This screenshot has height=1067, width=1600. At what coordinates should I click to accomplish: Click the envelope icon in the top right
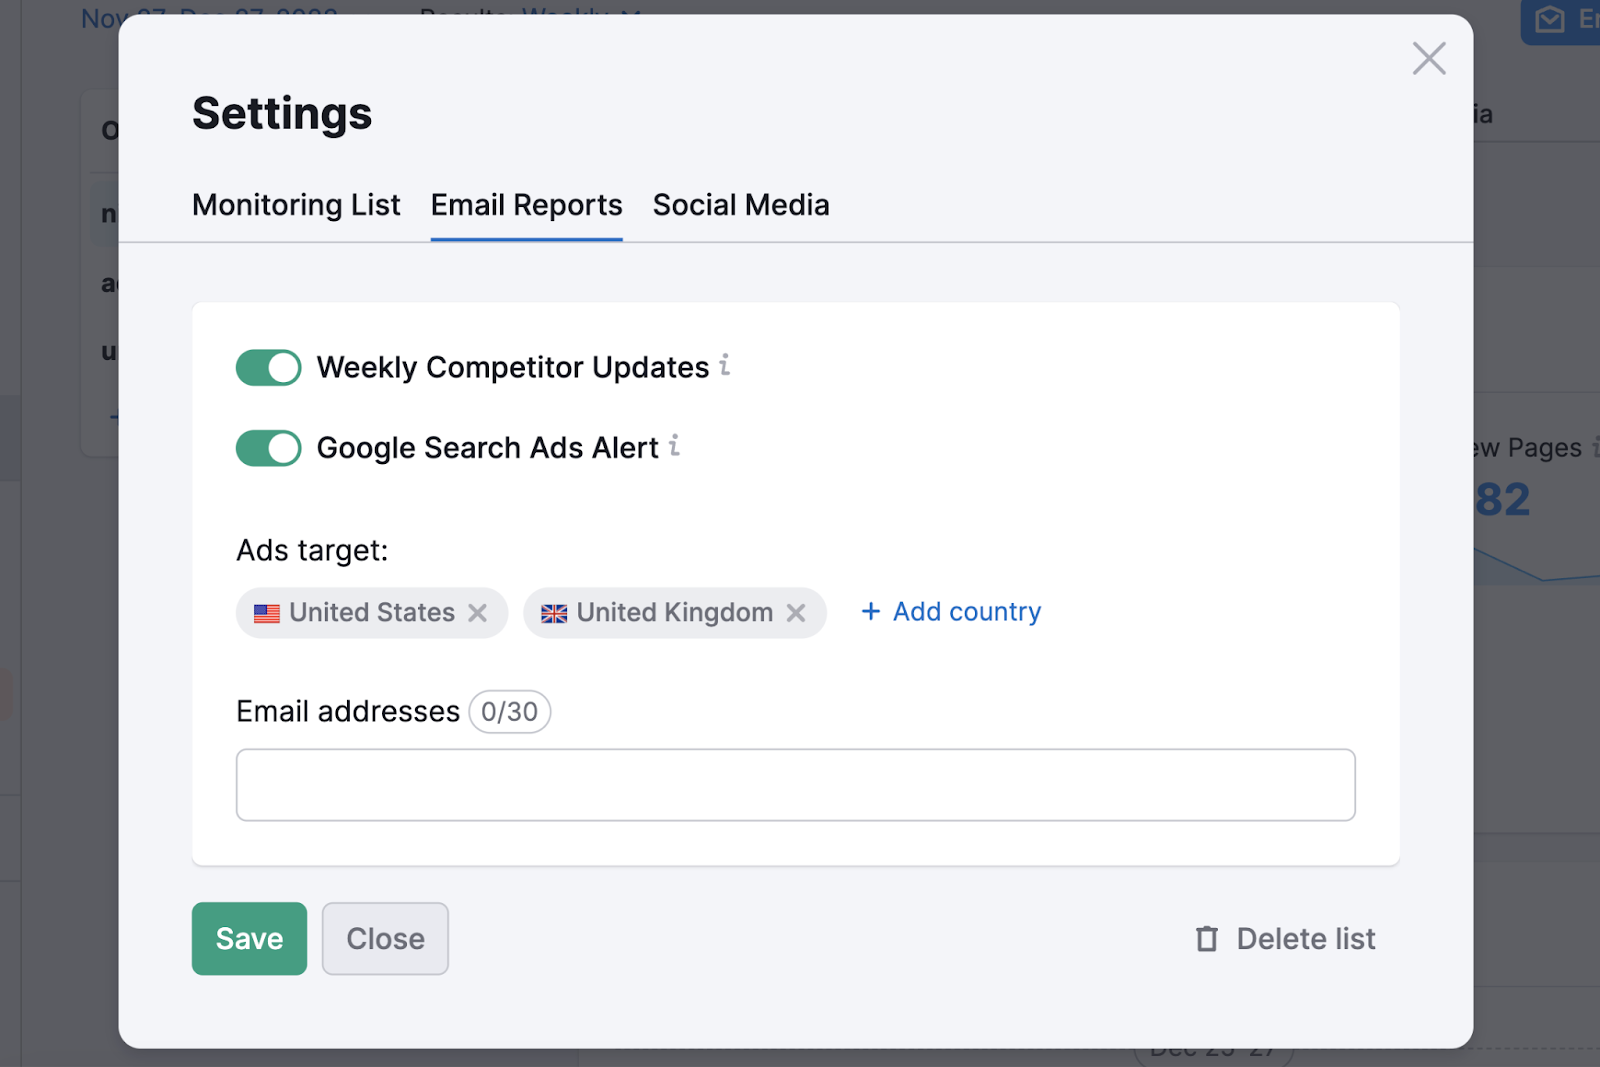click(1549, 19)
